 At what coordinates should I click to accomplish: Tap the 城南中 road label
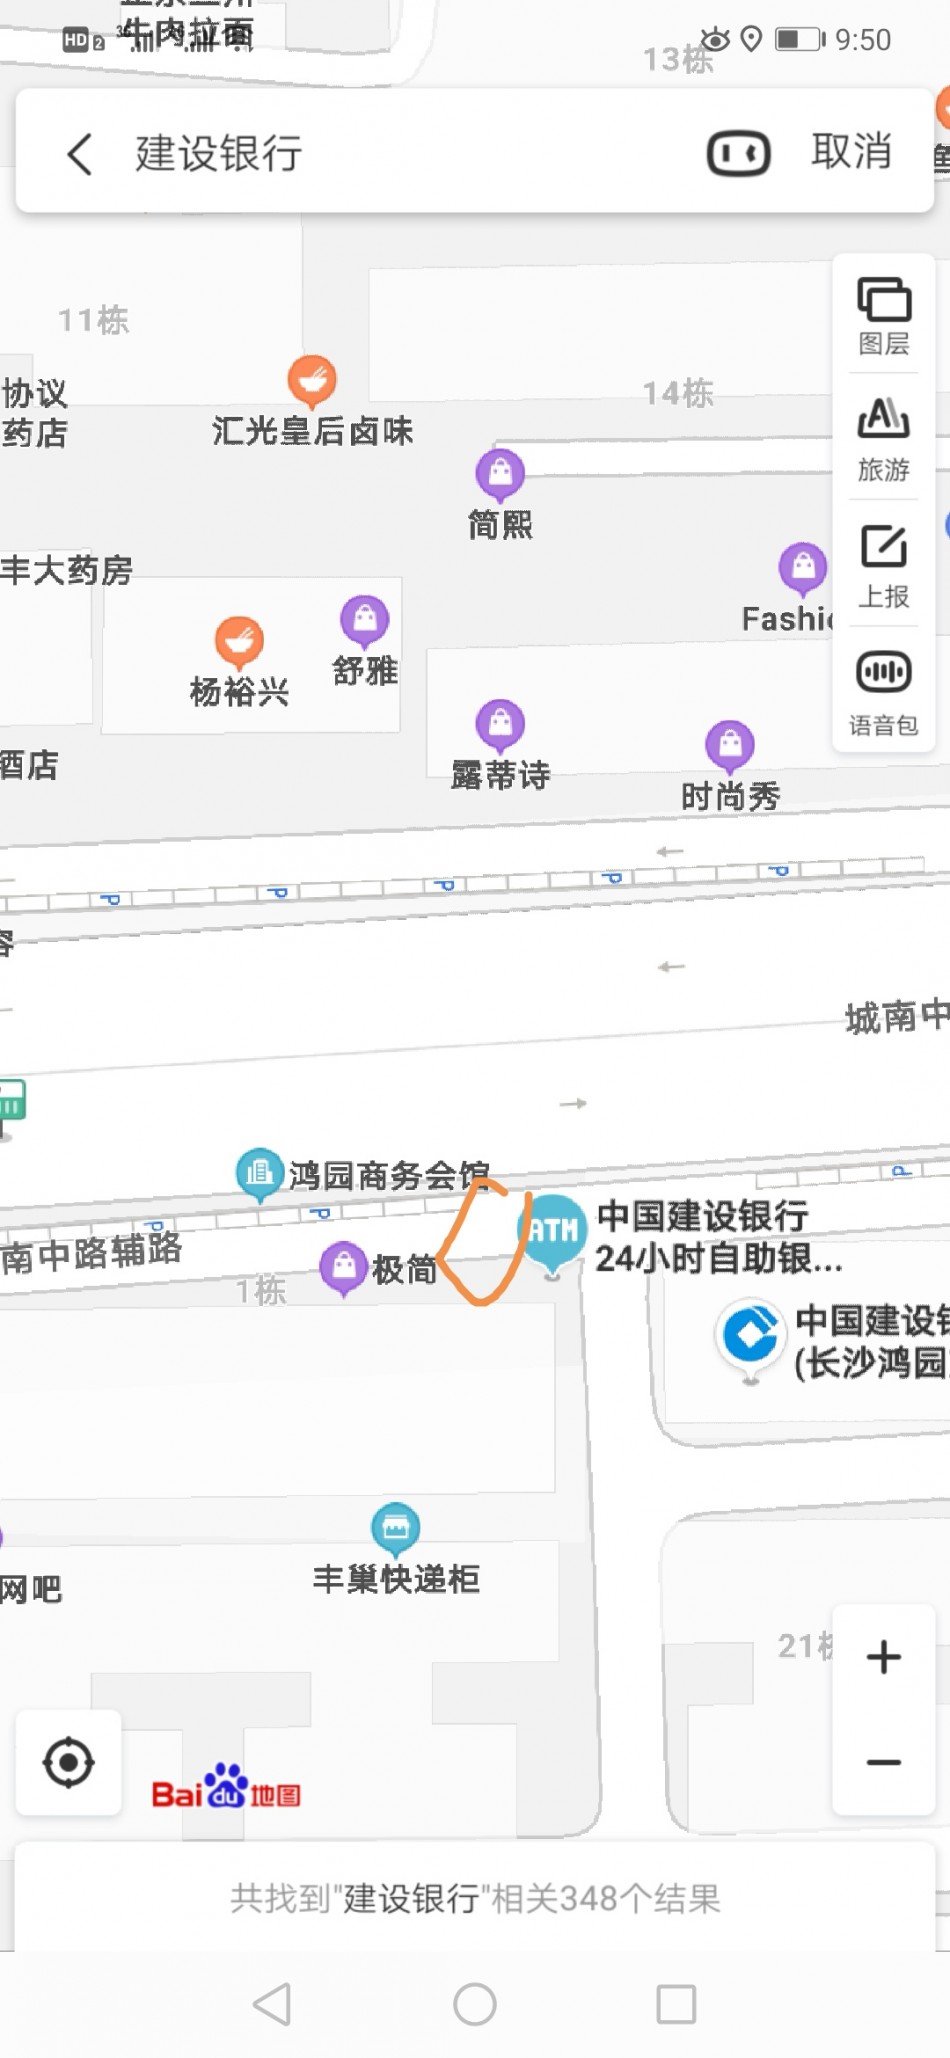897,1017
